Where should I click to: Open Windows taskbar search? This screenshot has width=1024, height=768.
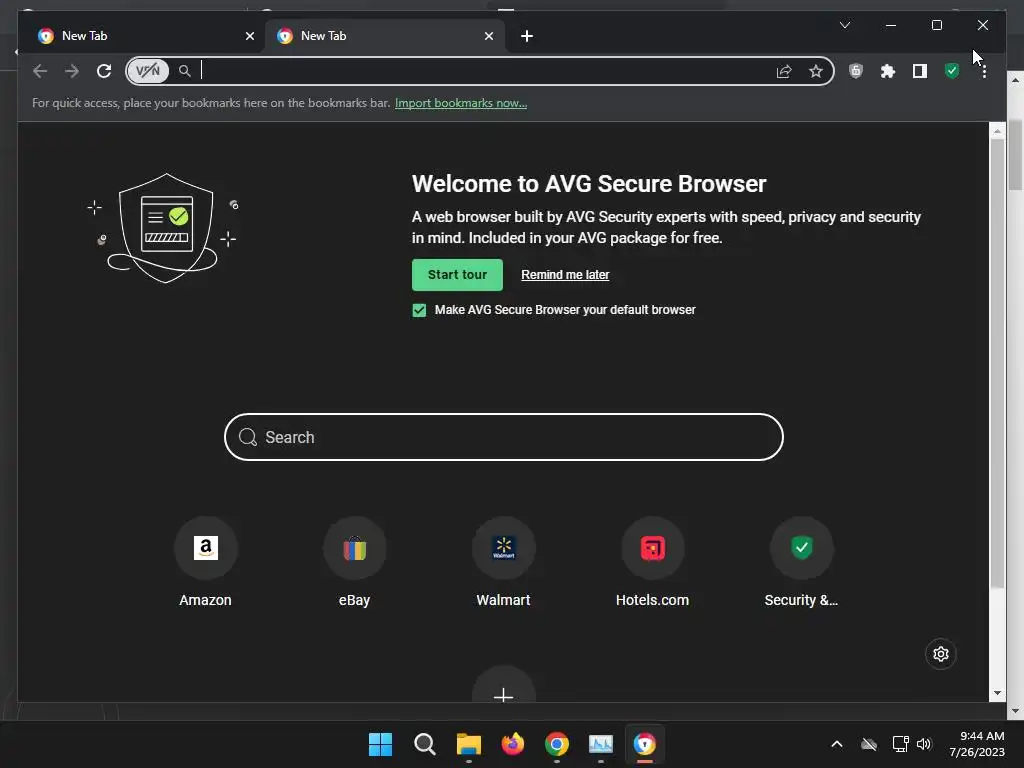tap(424, 744)
